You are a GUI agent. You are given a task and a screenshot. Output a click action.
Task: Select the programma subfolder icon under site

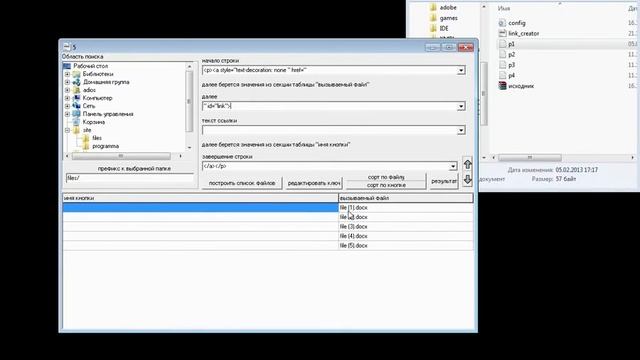coord(86,146)
